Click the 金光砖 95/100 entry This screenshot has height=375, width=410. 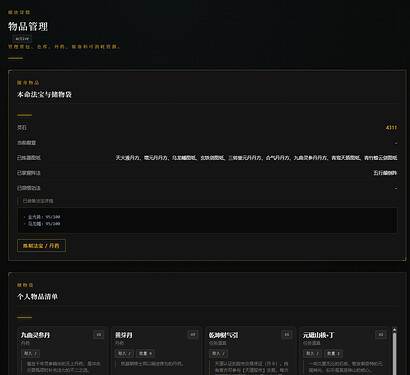[x=44, y=217]
